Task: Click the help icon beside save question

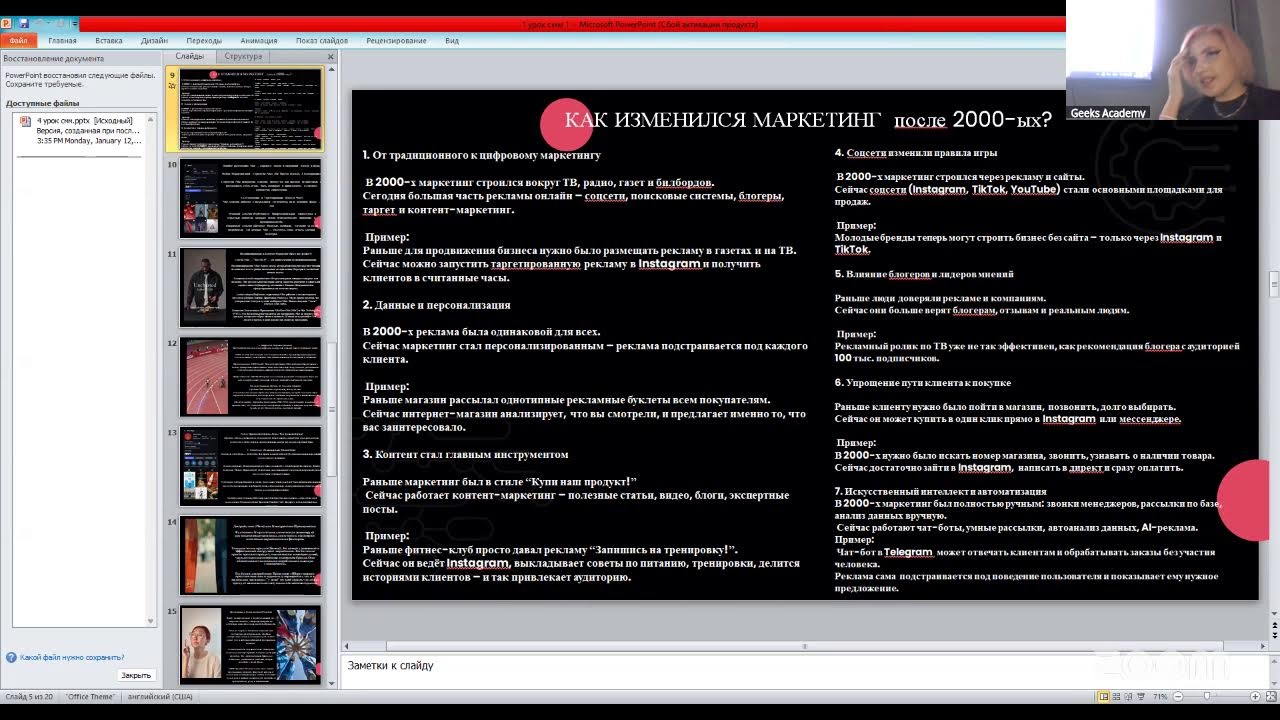Action: pos(11,657)
